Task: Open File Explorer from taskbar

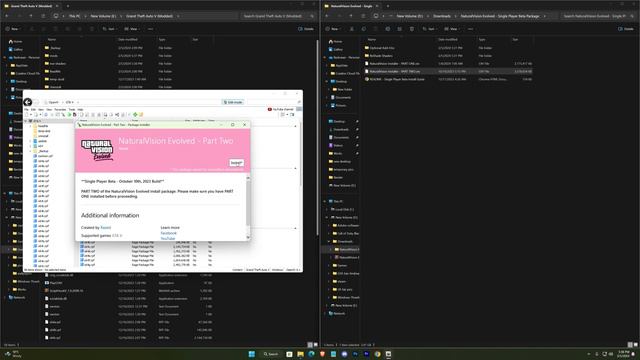Action: point(300,354)
